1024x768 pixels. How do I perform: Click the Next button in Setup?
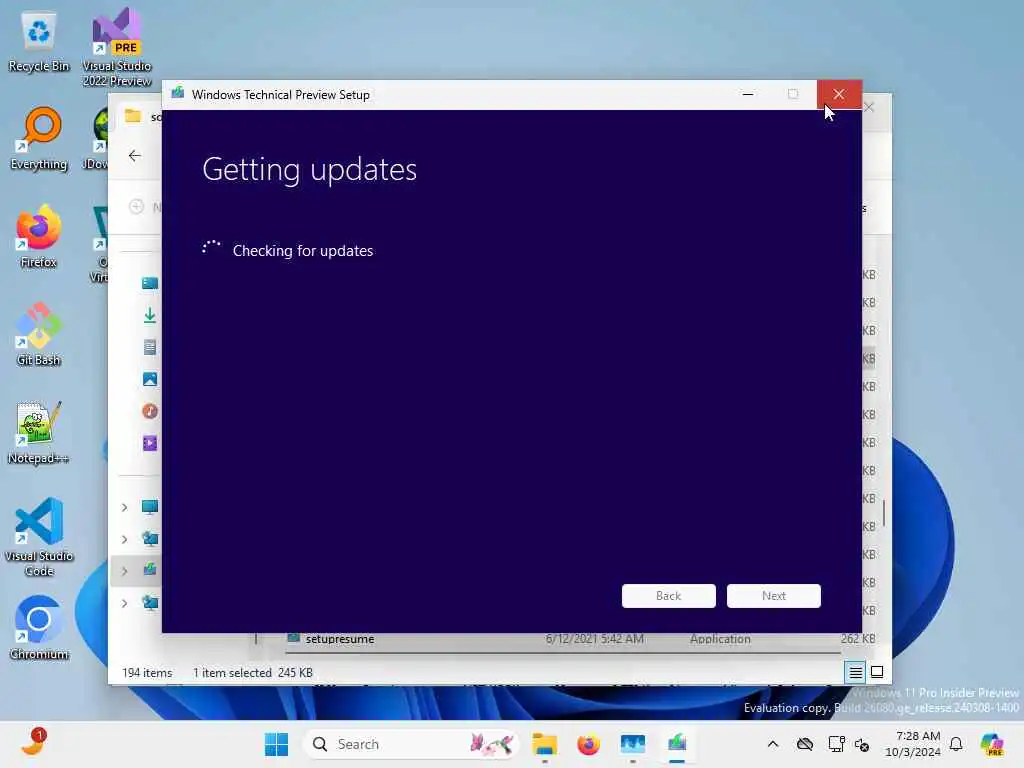774,596
